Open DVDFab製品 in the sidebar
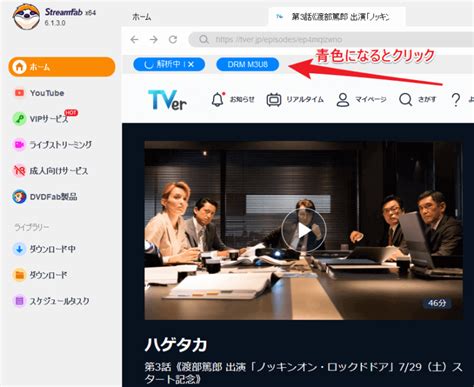Viewport: 474px width, 387px height. click(x=53, y=197)
